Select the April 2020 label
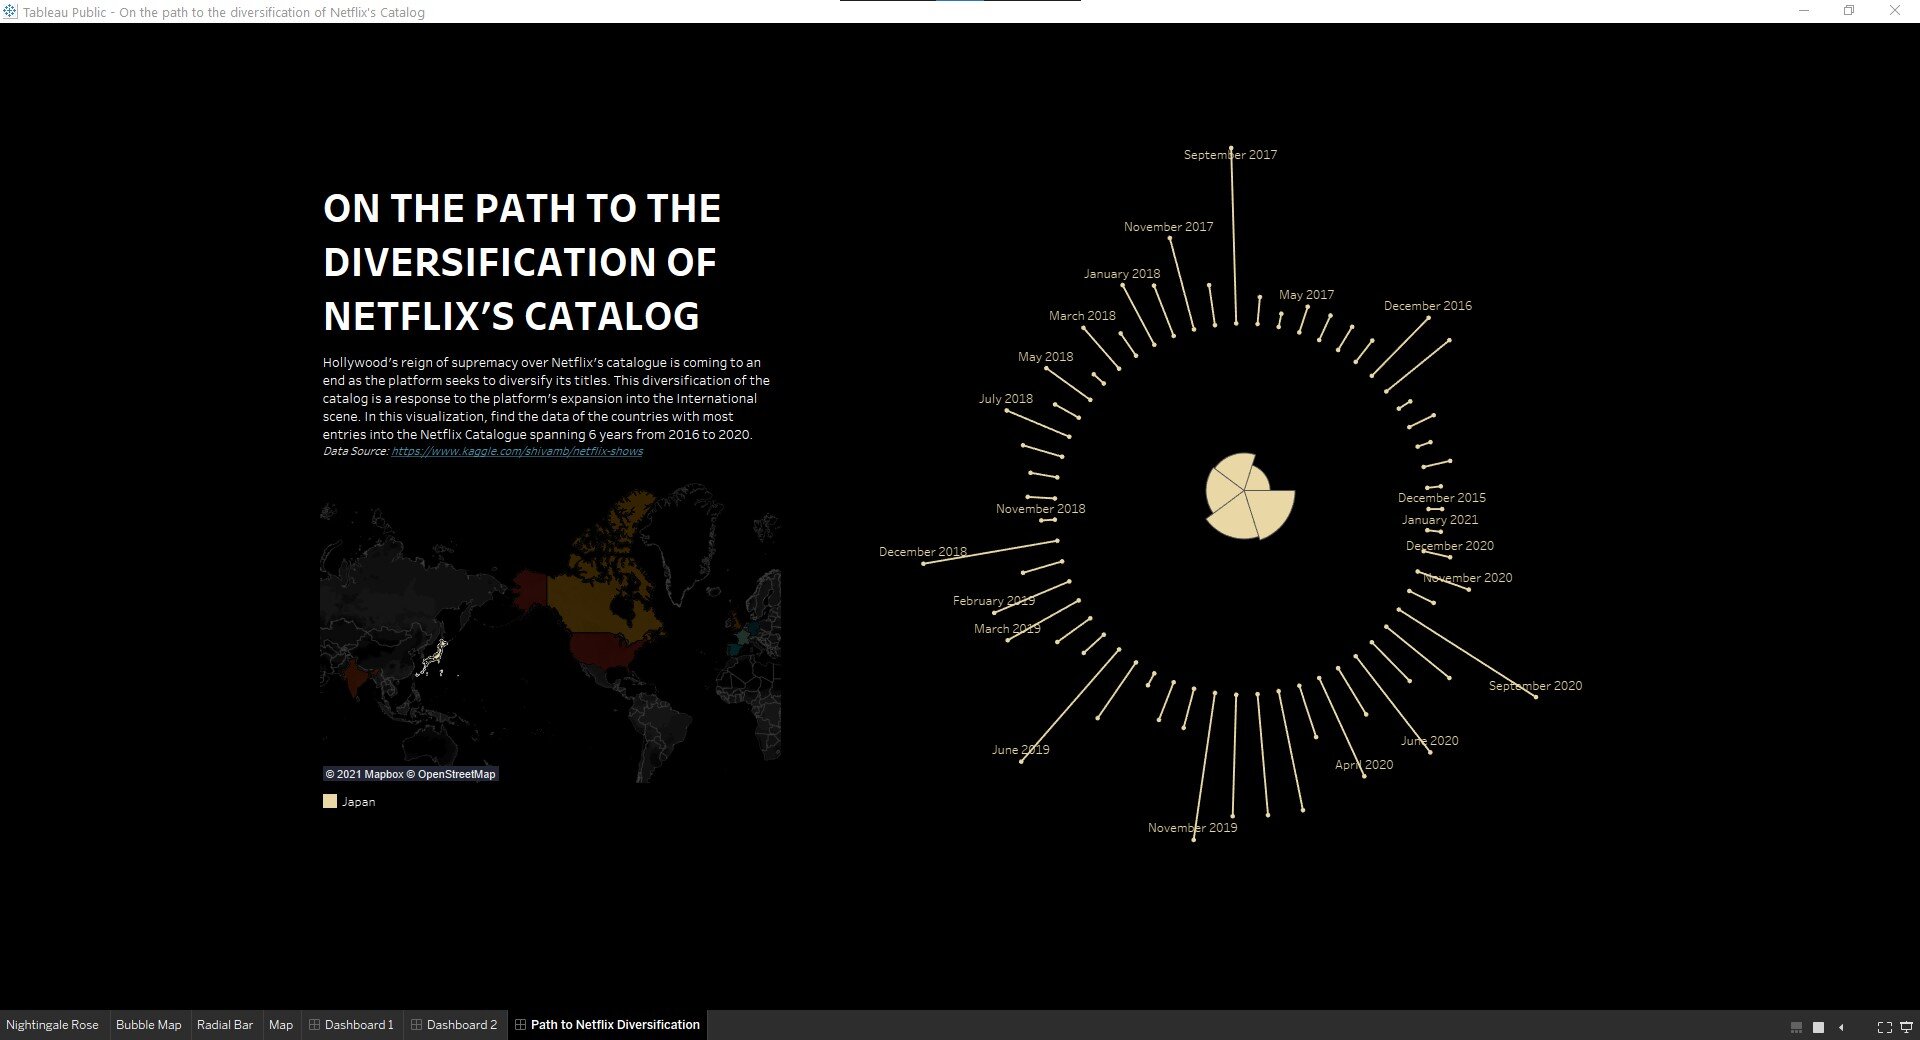This screenshot has width=1920, height=1040. 1363,765
